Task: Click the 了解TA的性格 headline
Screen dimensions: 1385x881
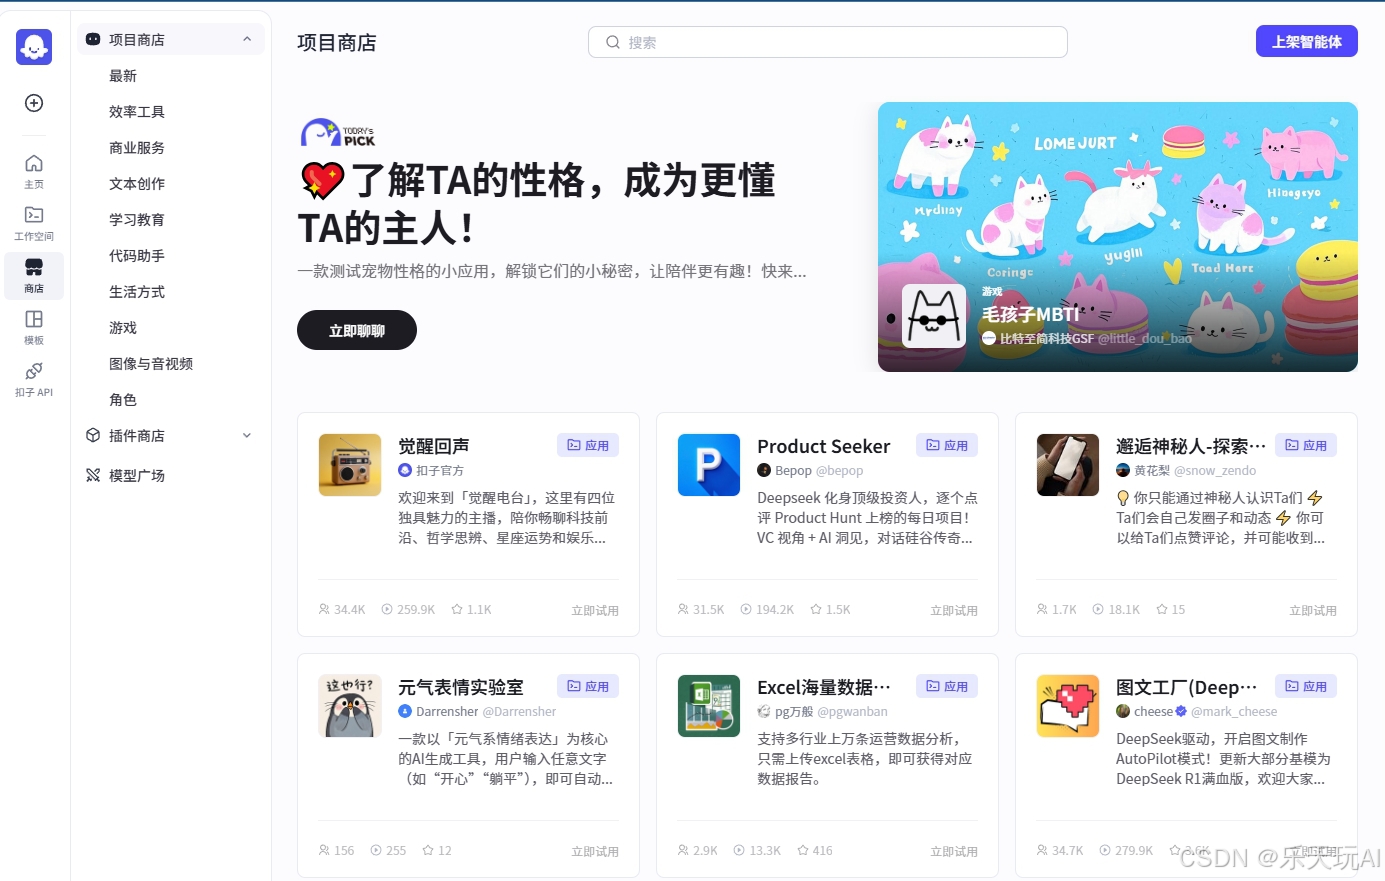Action: (538, 204)
